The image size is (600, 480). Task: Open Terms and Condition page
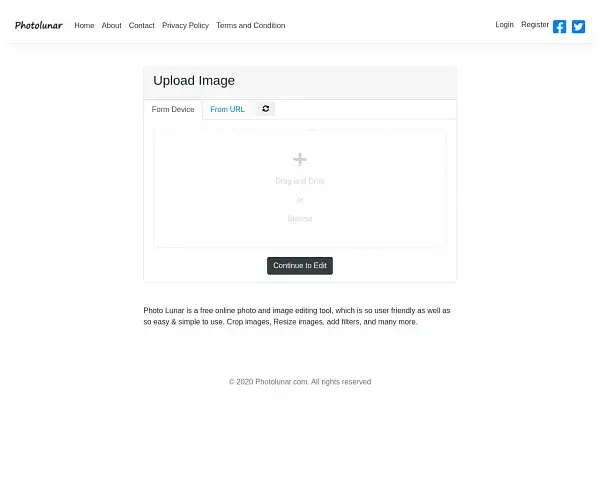pos(250,25)
